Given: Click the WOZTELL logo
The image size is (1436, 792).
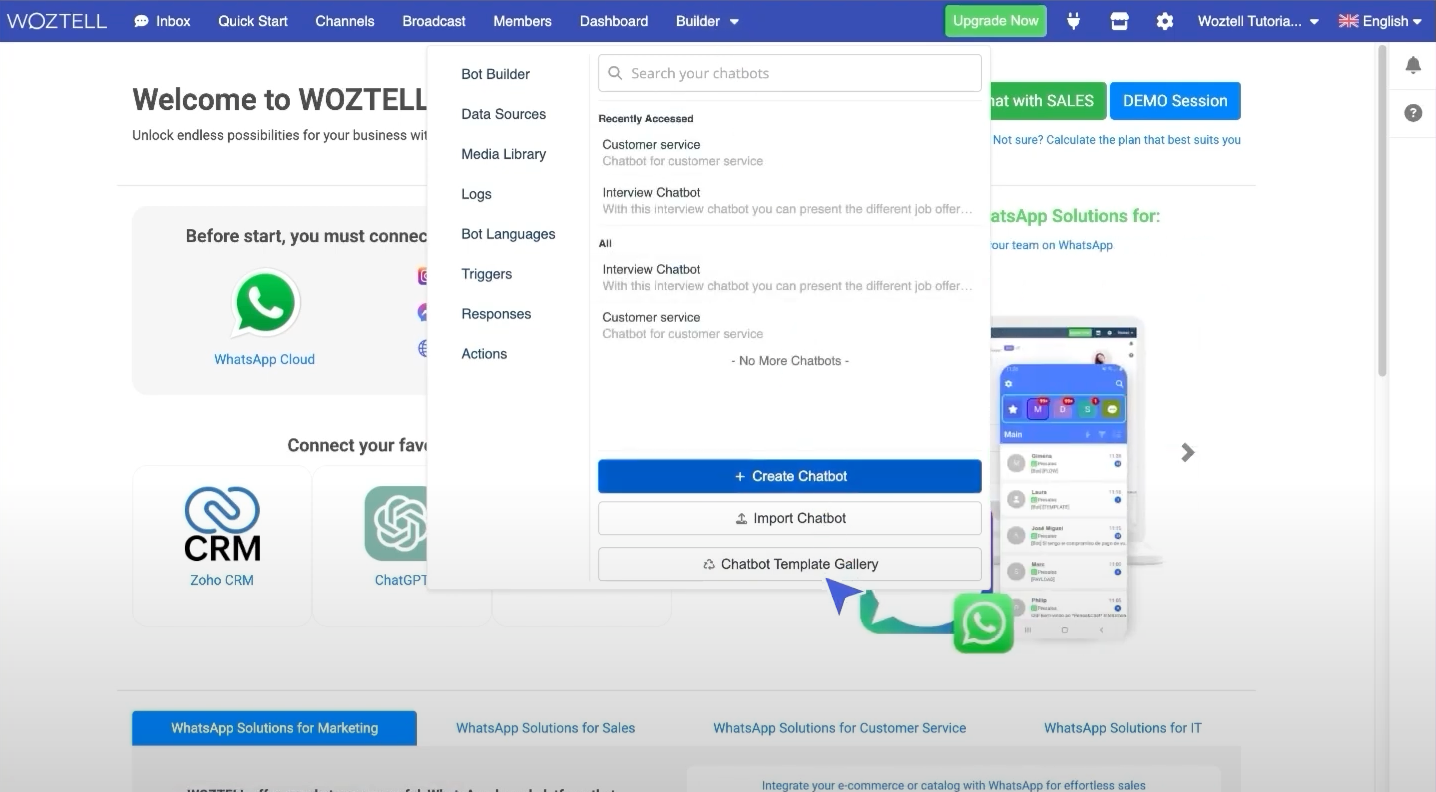Looking at the screenshot, I should [x=57, y=21].
